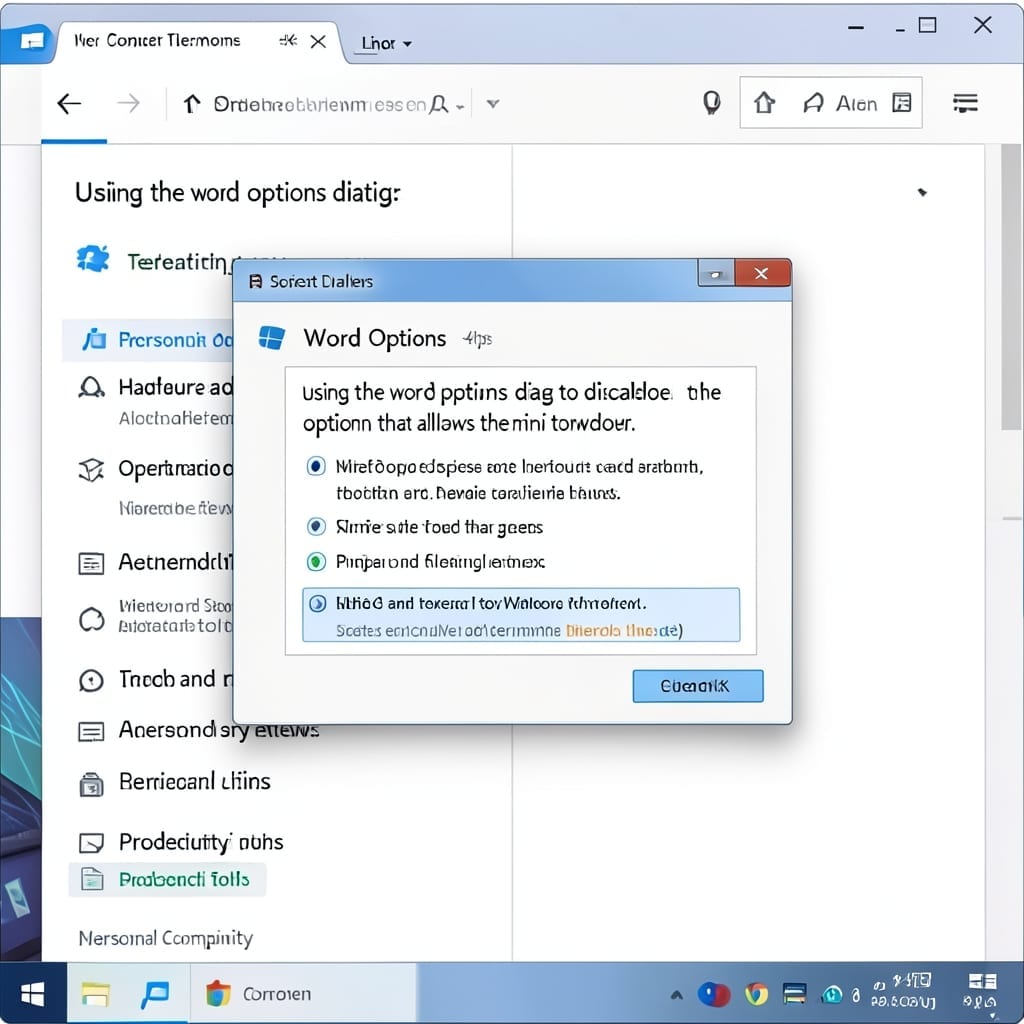Image resolution: width=1024 pixels, height=1024 pixels.
Task: Show hidden tray icons with the caret
Action: pyautogui.click(x=677, y=995)
